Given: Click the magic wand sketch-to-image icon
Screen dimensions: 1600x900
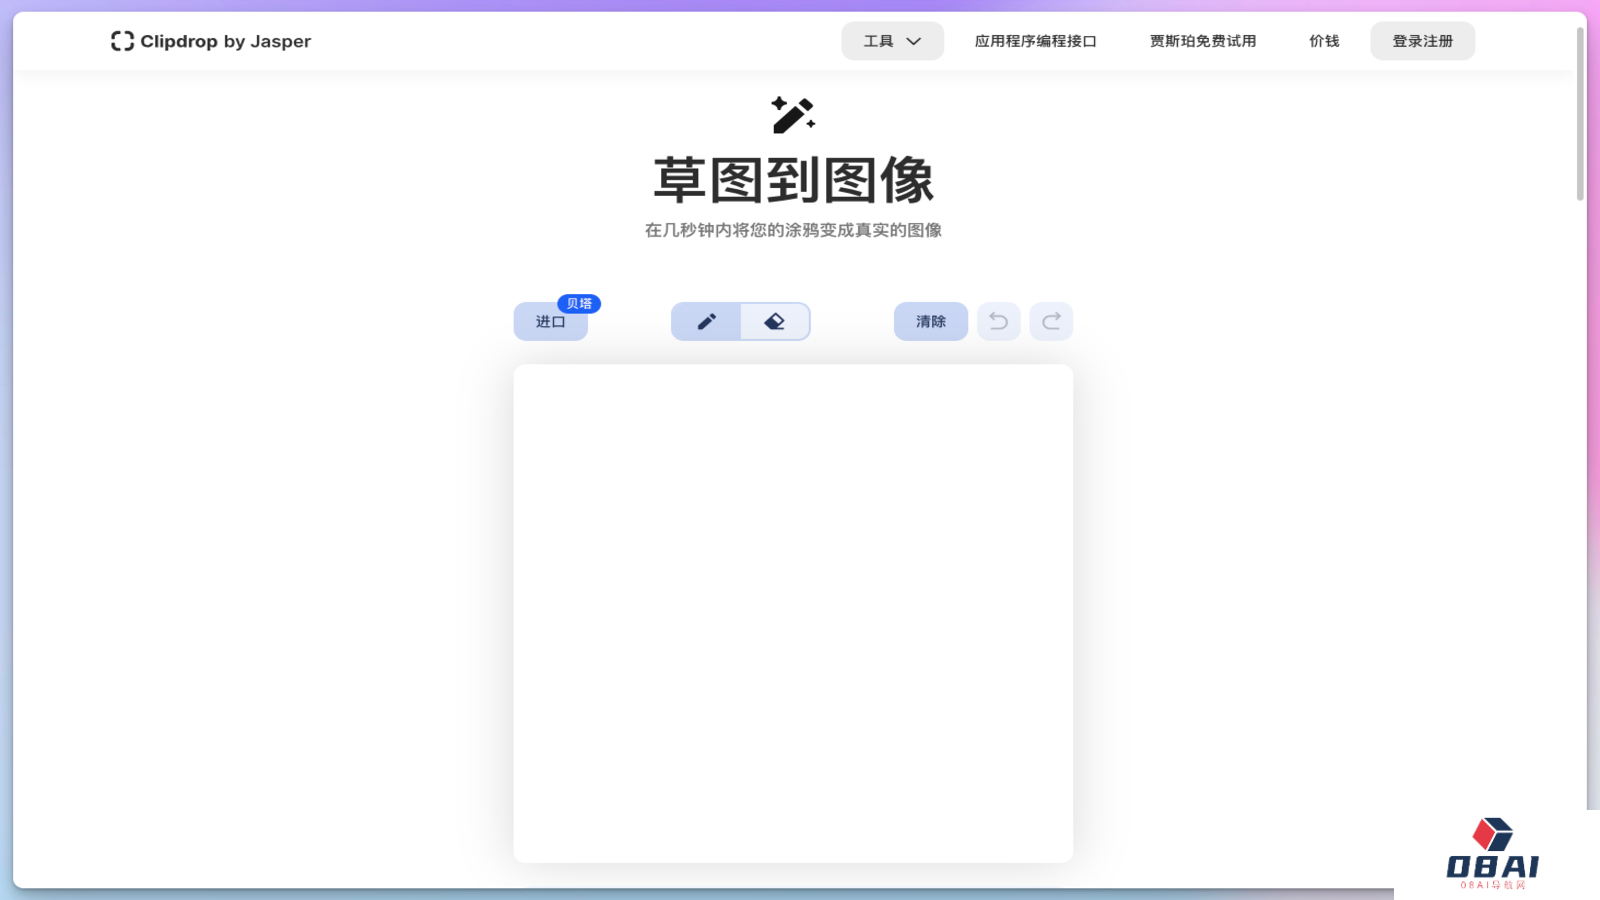Looking at the screenshot, I should [792, 113].
